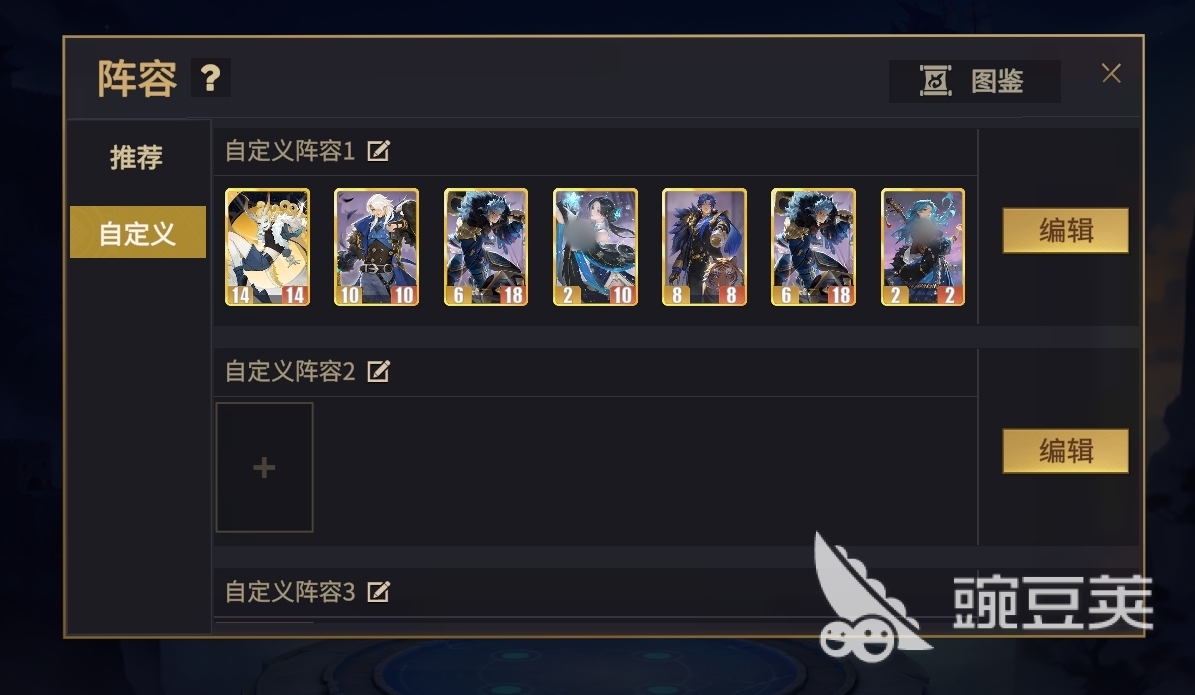1195x695 pixels.
Task: Click rename pencil icon for 自定义阵容1
Action: click(x=378, y=151)
